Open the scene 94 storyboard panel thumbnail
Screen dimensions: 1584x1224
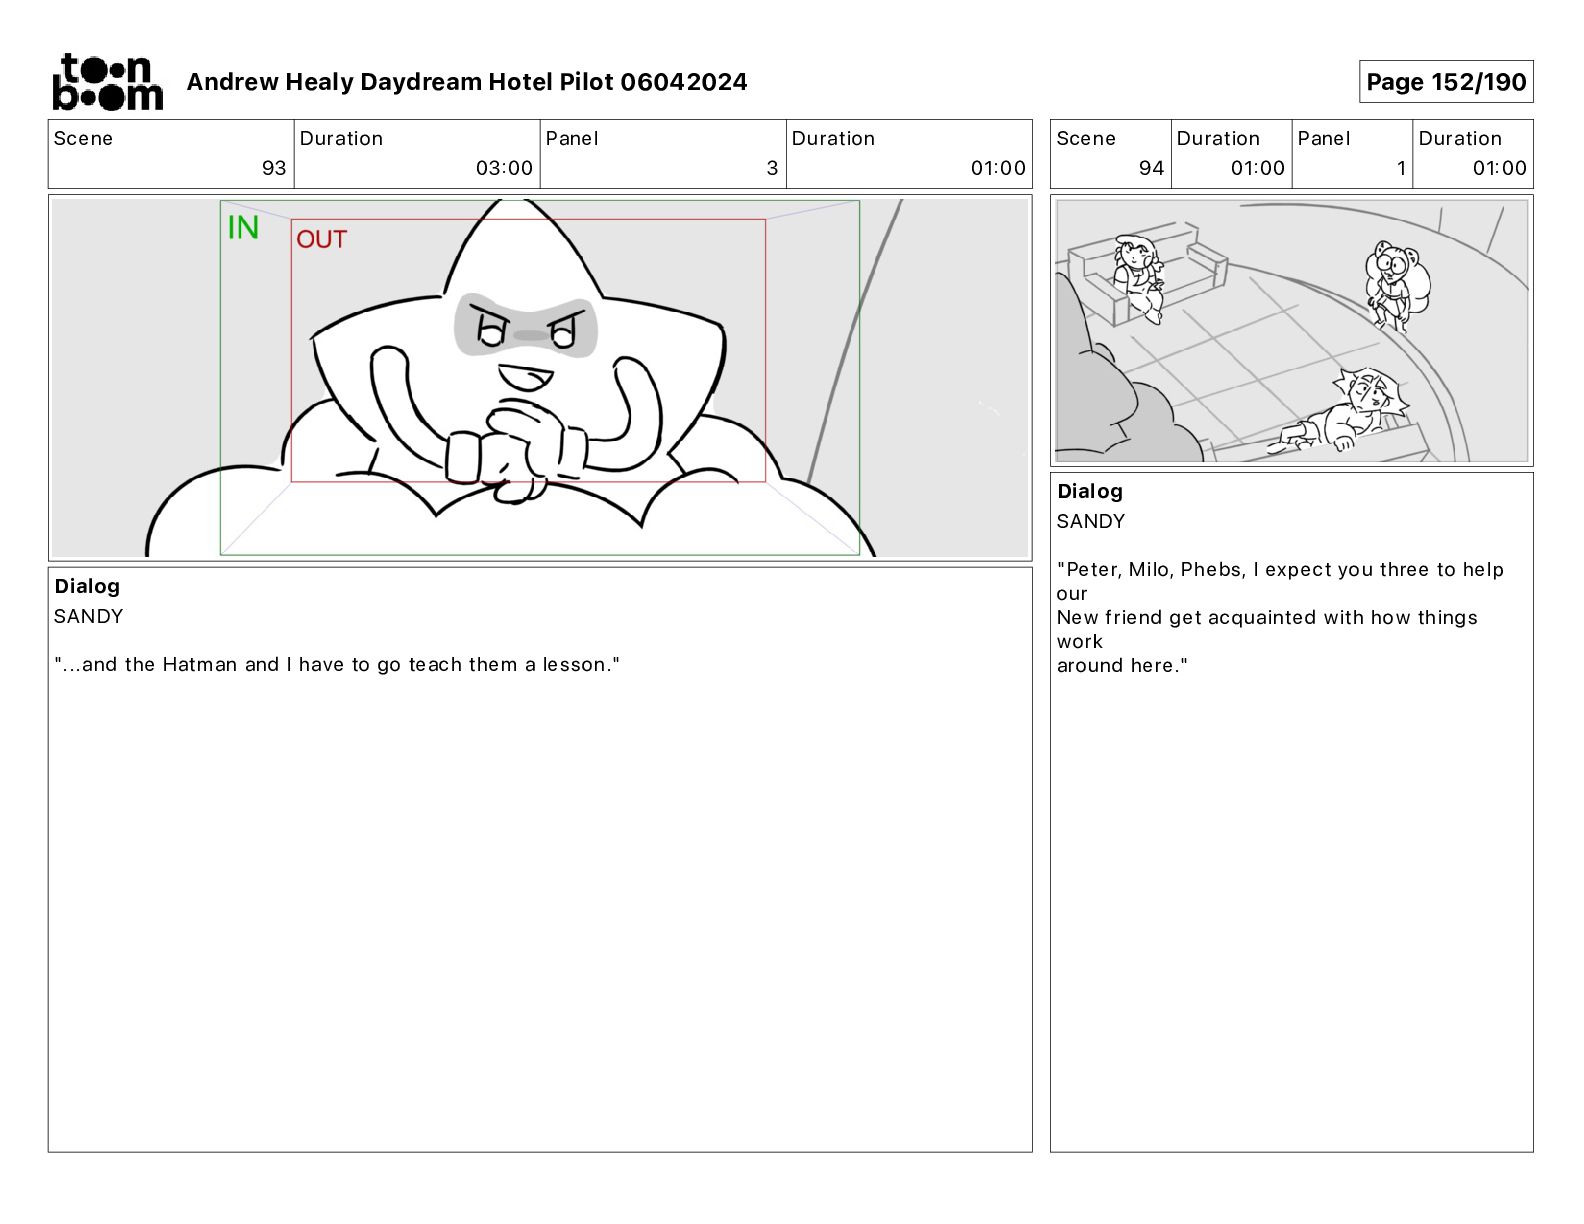click(1291, 331)
